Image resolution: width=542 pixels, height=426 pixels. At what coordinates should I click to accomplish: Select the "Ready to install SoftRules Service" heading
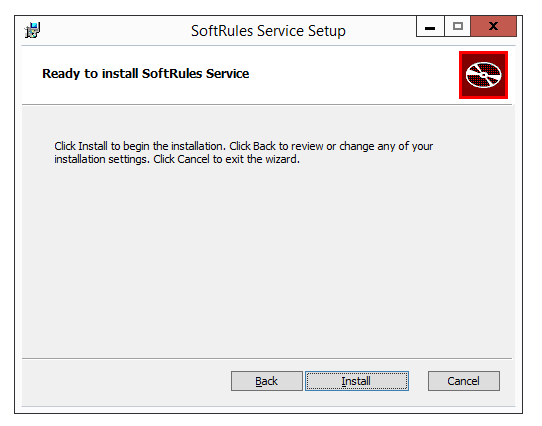pyautogui.click(x=146, y=74)
